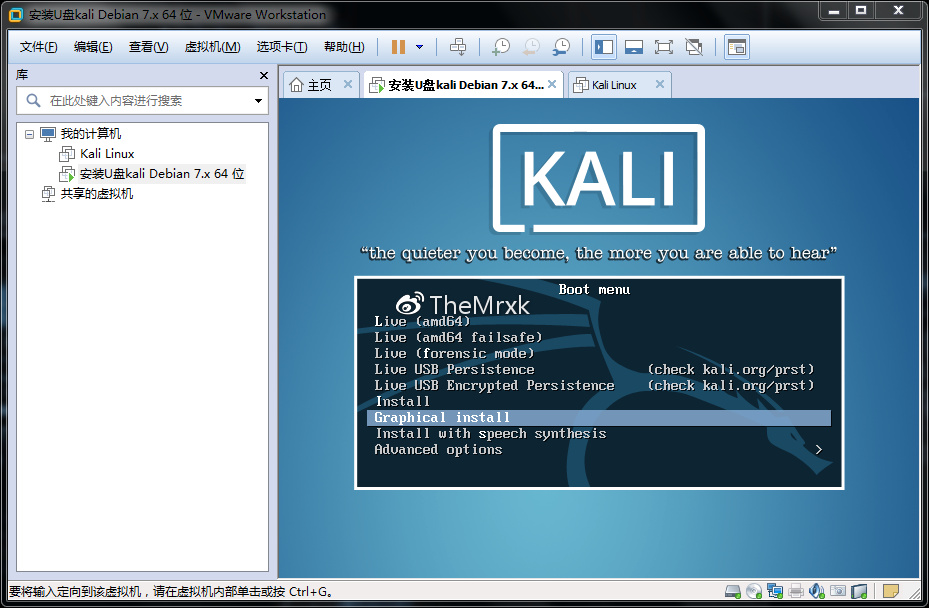
Task: Open the 选项卡(T) menu
Action: pyautogui.click(x=281, y=47)
